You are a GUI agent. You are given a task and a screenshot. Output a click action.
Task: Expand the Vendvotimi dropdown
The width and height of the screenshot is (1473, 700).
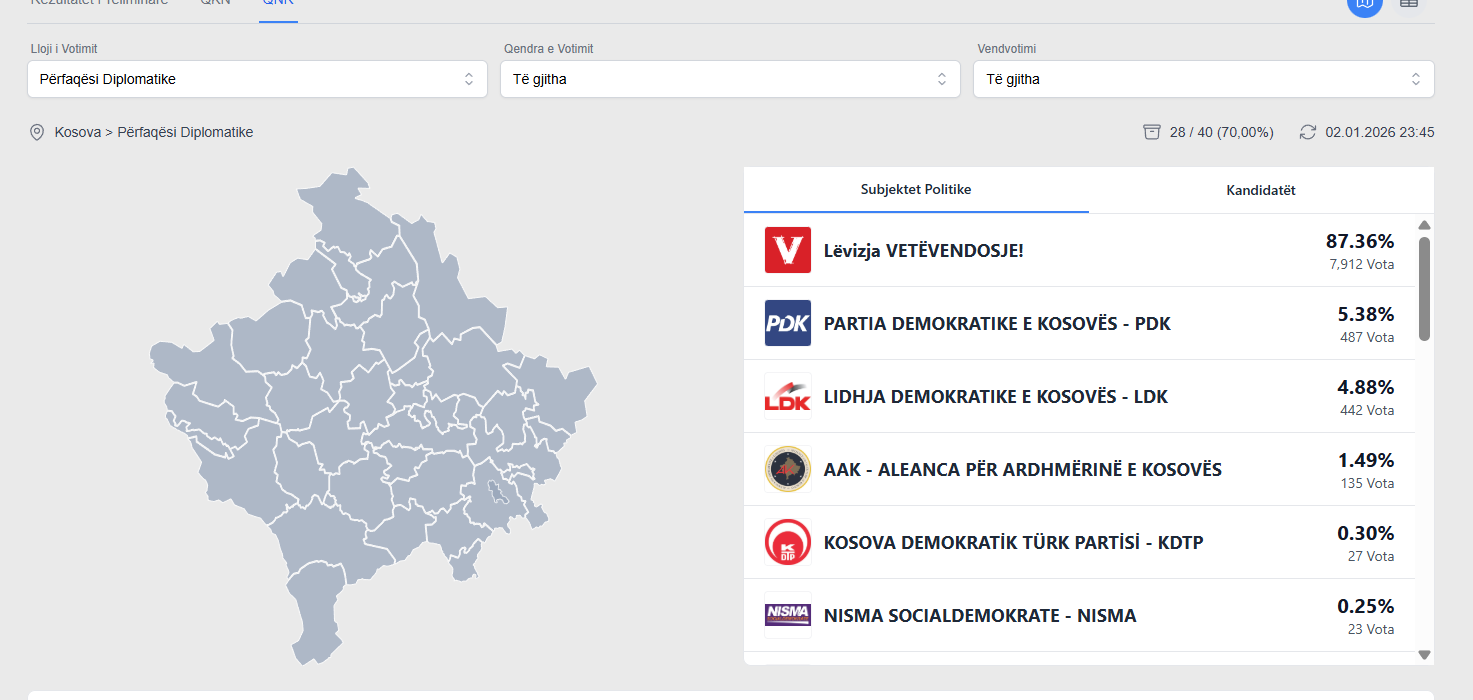[x=1203, y=79]
